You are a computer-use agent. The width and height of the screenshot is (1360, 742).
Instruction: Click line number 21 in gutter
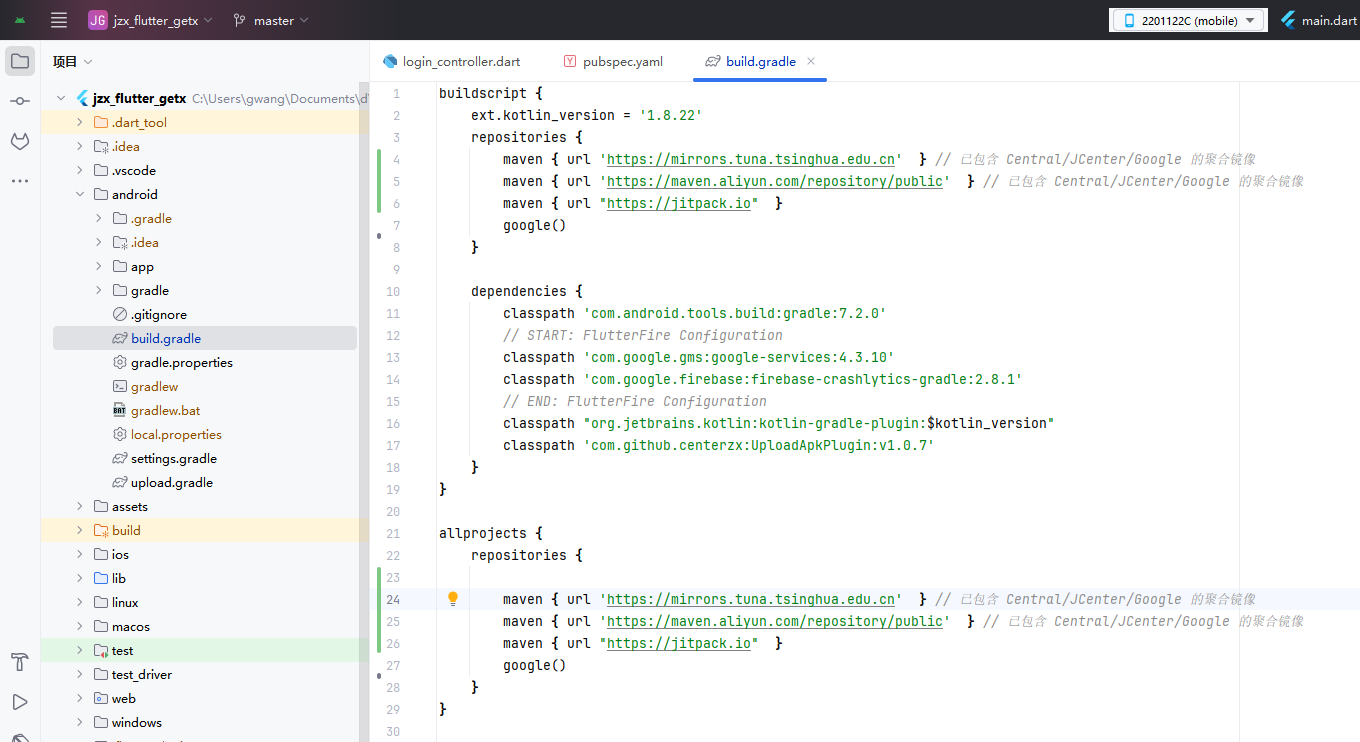click(x=392, y=533)
